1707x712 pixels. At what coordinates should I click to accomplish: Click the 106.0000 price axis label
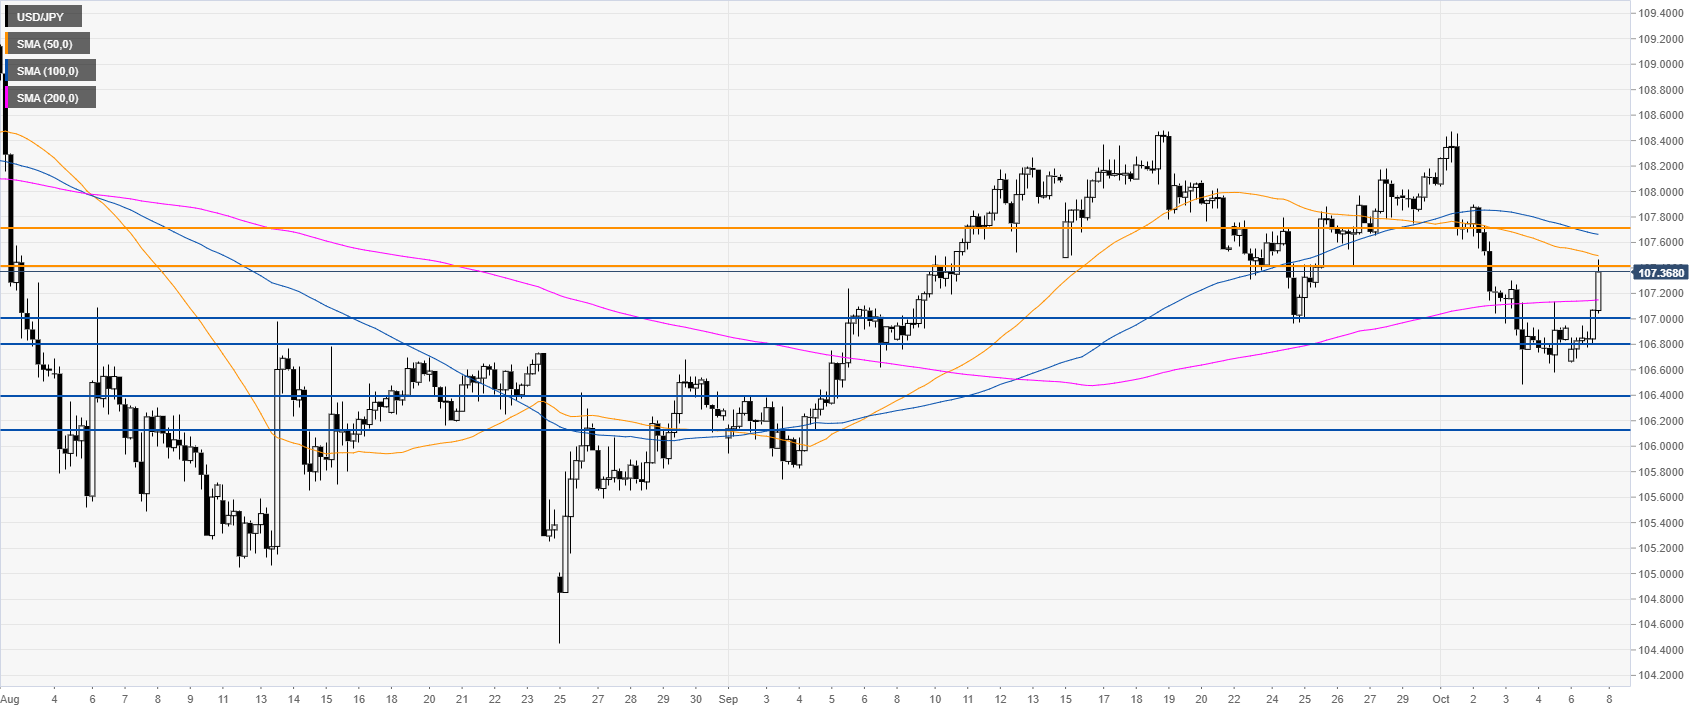tap(1657, 446)
